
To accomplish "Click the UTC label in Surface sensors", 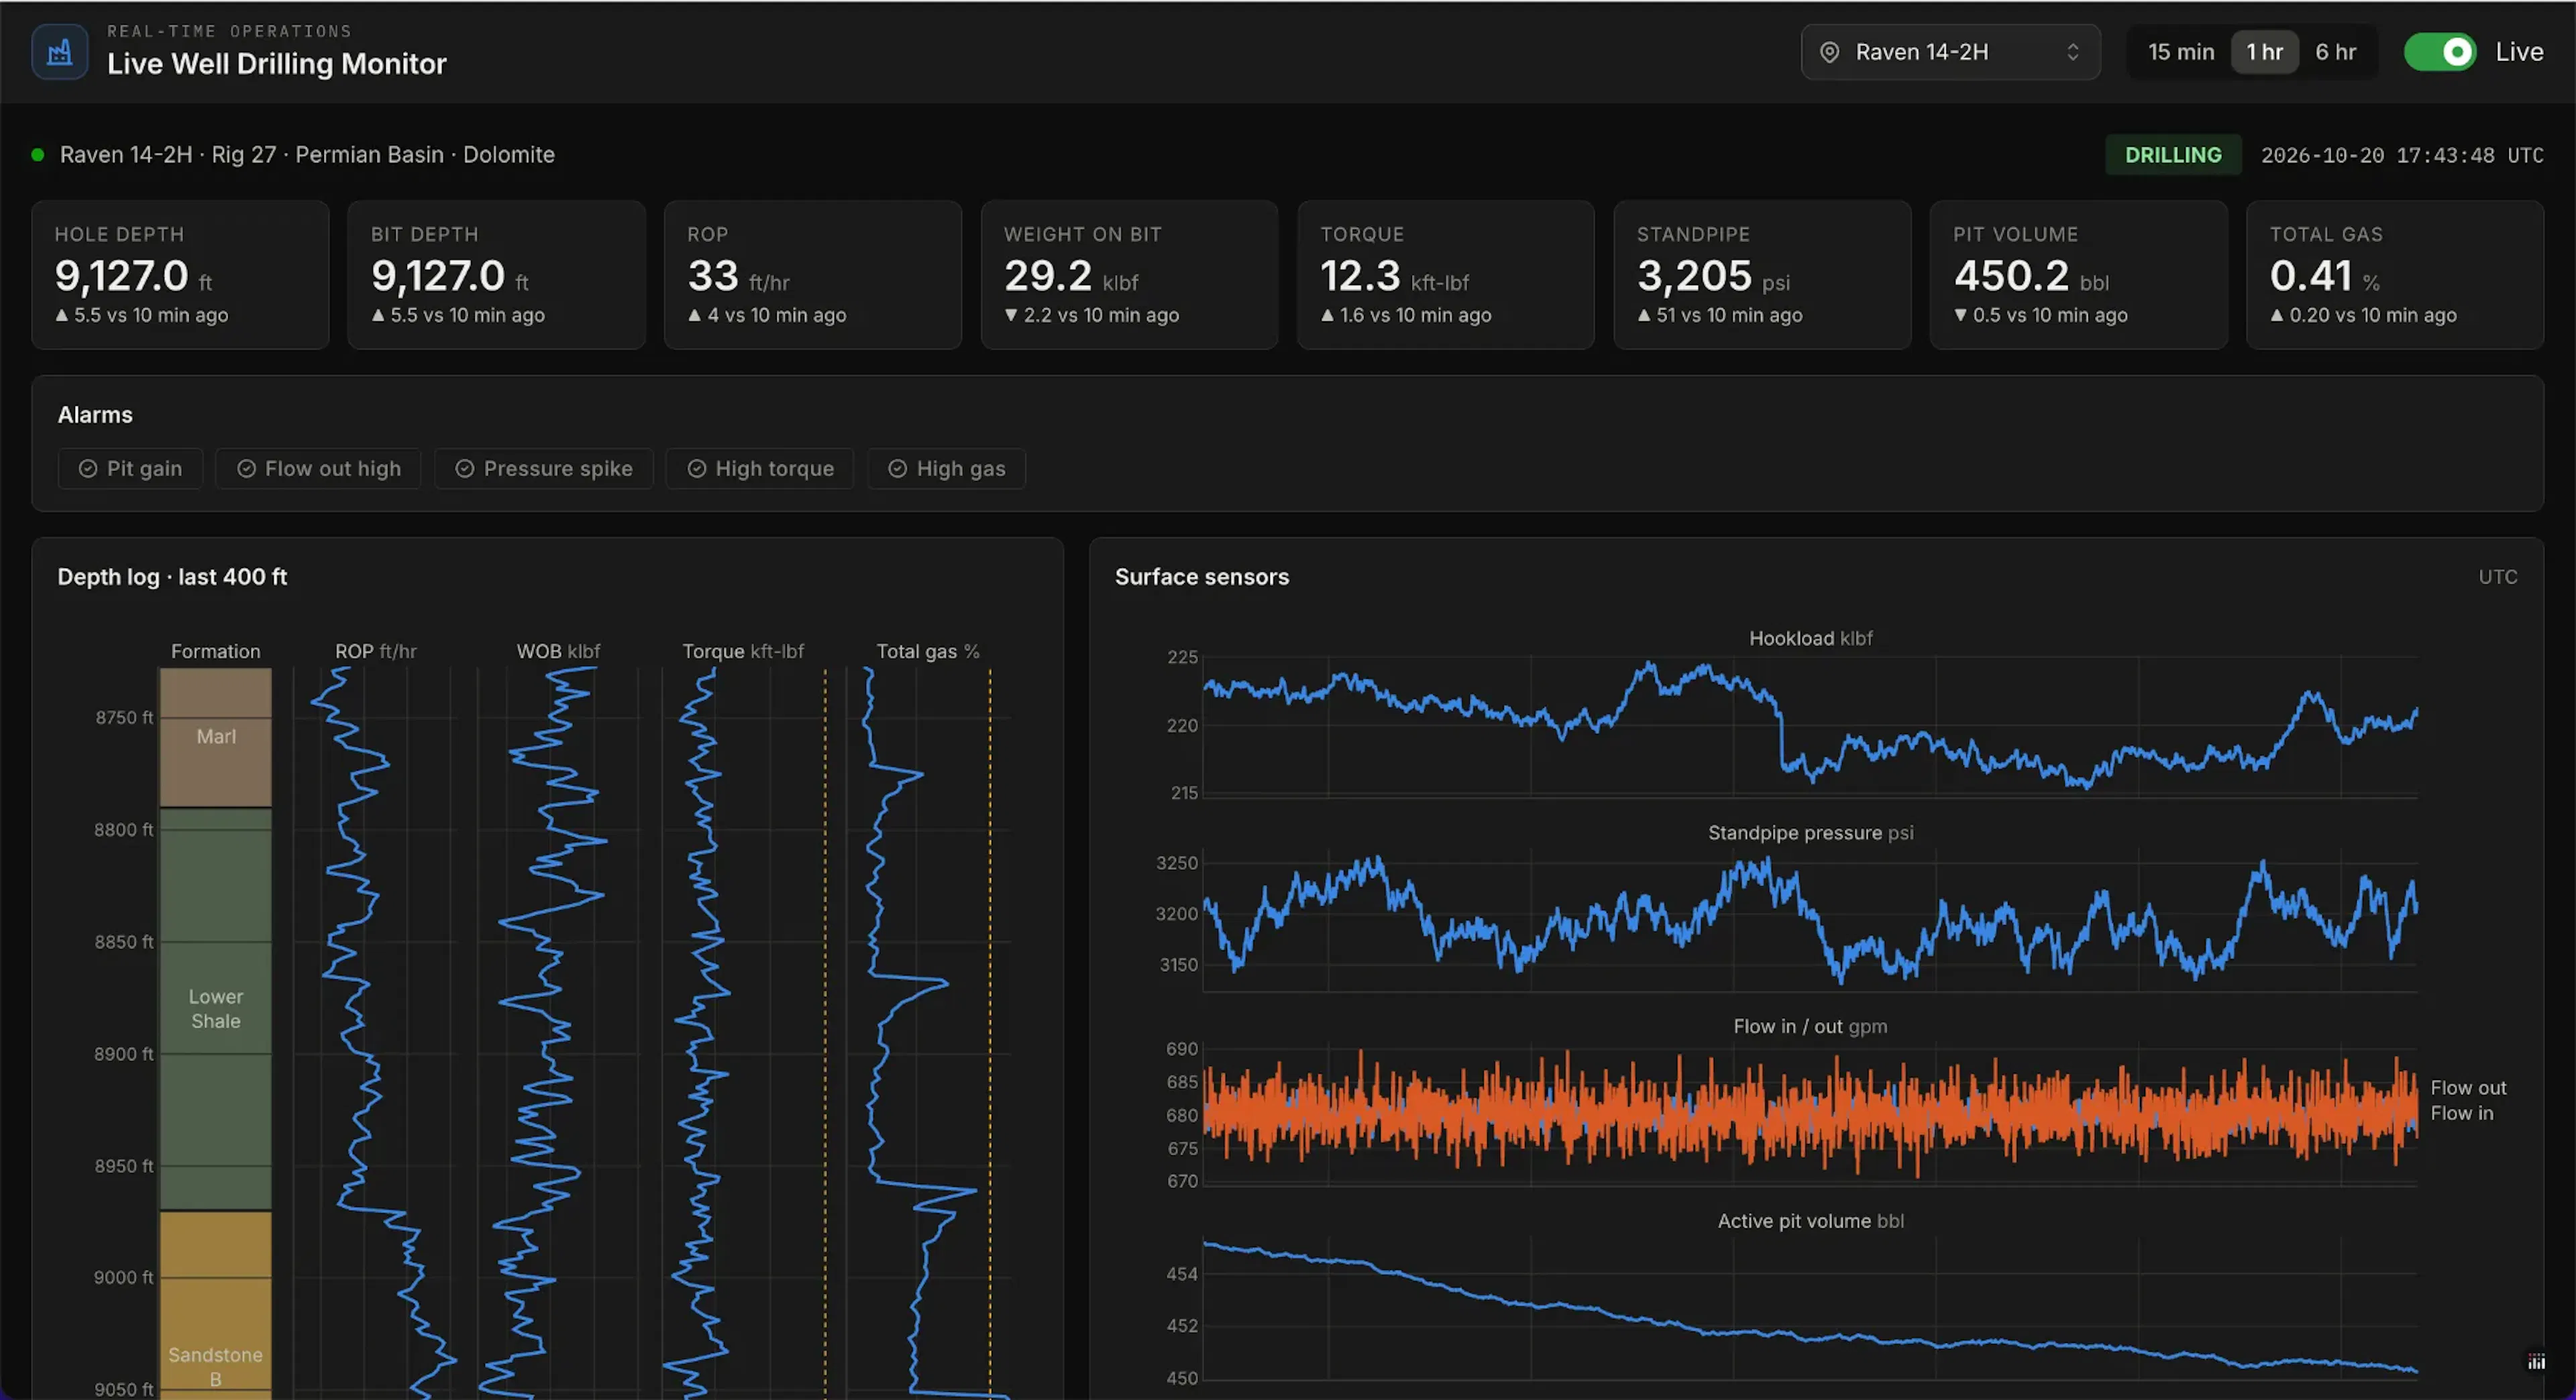I will click(2497, 577).
